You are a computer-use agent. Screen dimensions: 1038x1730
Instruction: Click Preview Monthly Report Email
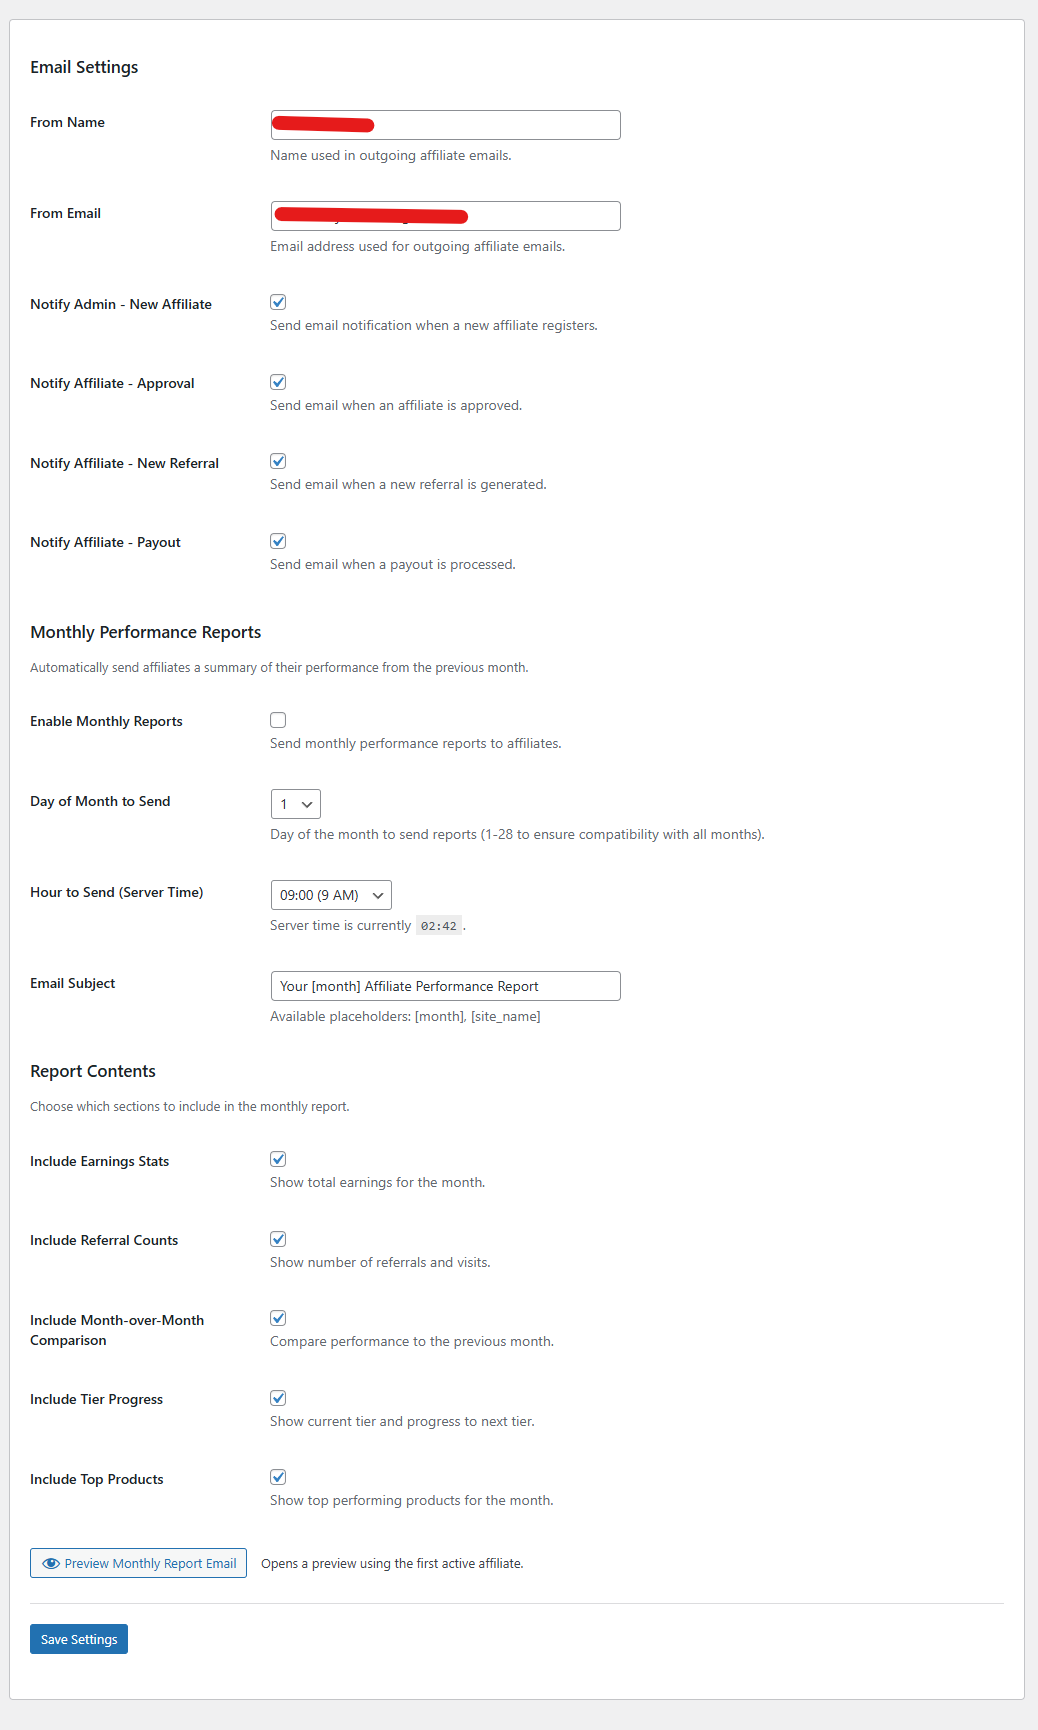point(138,1562)
